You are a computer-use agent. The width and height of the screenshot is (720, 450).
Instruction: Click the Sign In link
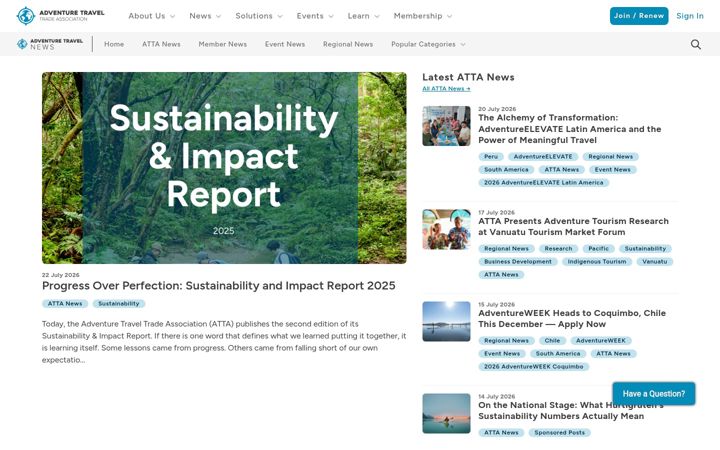pyautogui.click(x=690, y=16)
